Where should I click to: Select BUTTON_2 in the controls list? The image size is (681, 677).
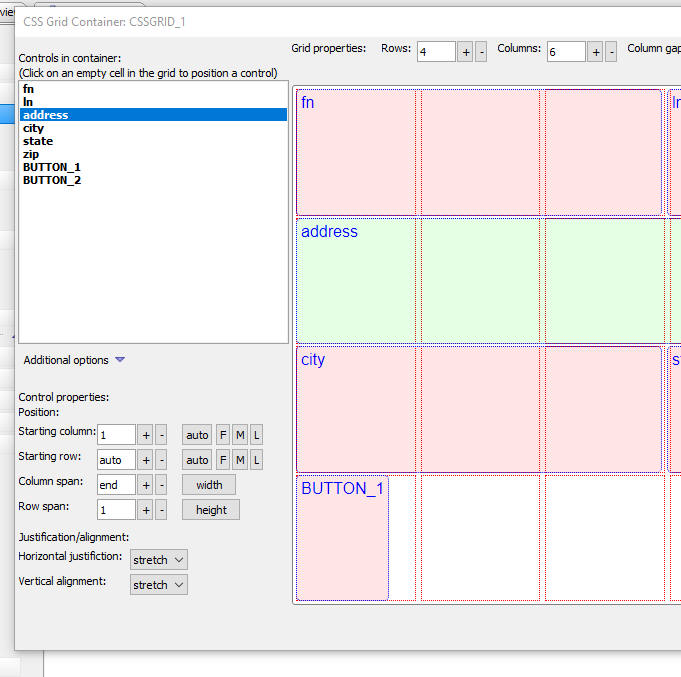[x=153, y=180]
